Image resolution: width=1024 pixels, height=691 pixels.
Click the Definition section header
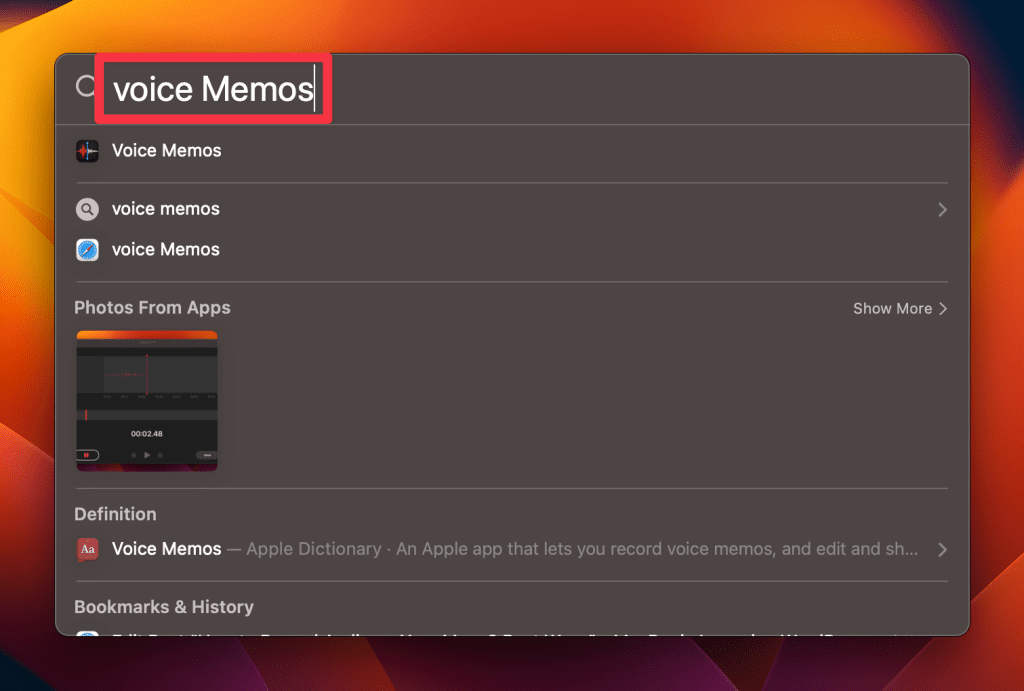click(115, 514)
